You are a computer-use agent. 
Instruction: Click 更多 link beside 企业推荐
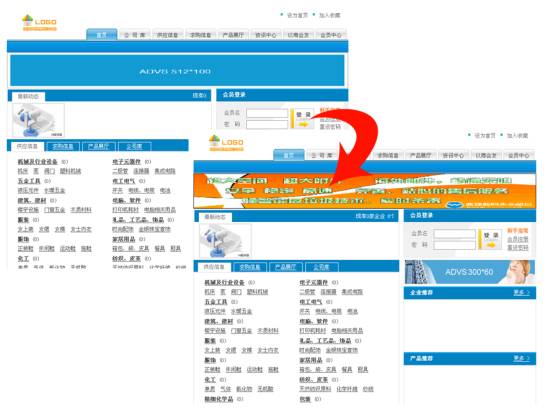(521, 293)
